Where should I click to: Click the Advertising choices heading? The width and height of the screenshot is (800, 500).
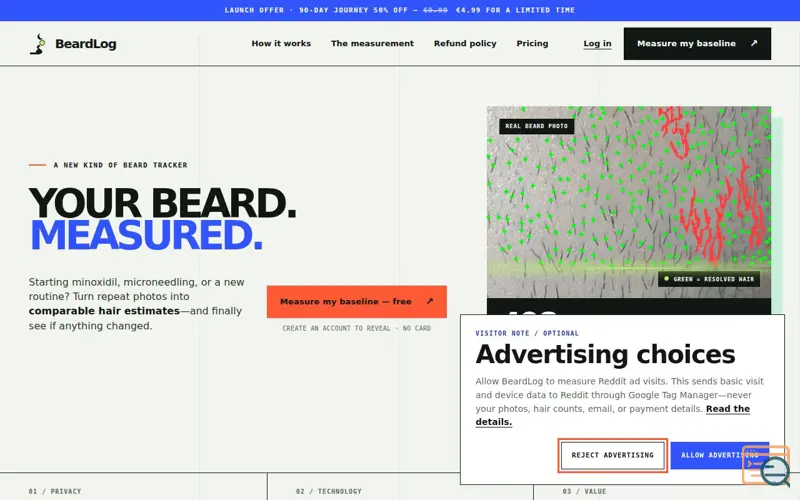(x=605, y=355)
